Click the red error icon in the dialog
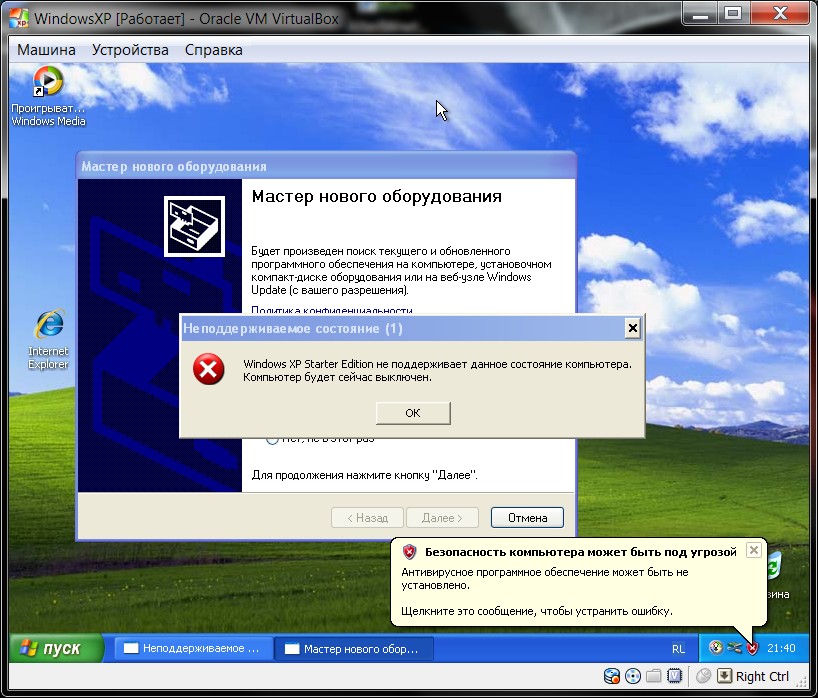818x698 pixels. 209,369
